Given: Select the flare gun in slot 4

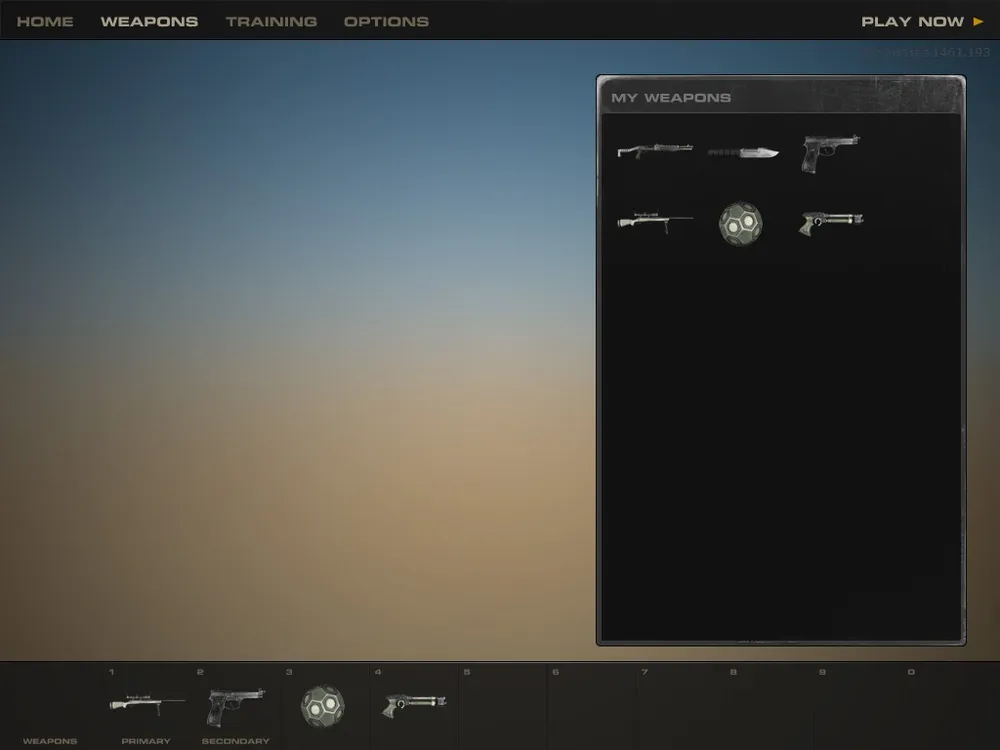Looking at the screenshot, I should point(414,704).
